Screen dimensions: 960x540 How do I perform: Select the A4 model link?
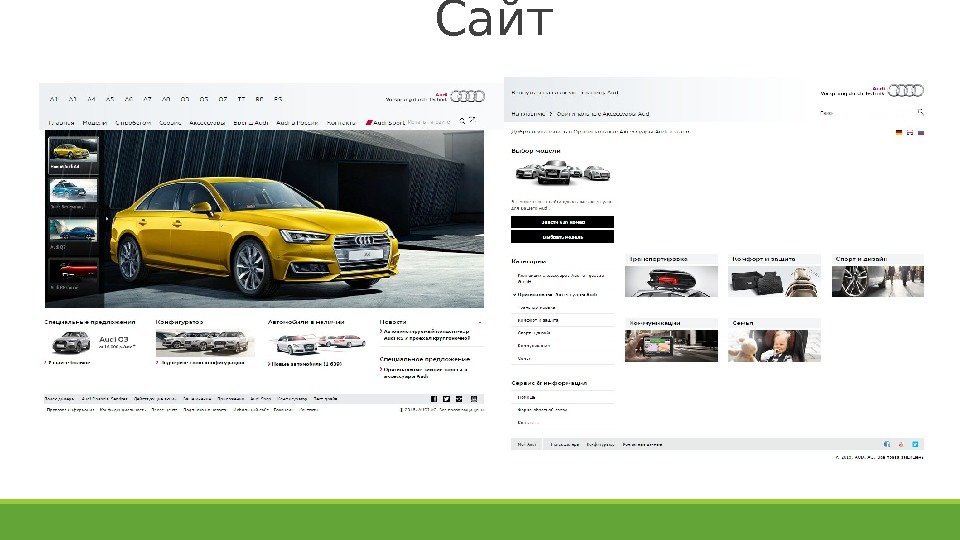[91, 99]
